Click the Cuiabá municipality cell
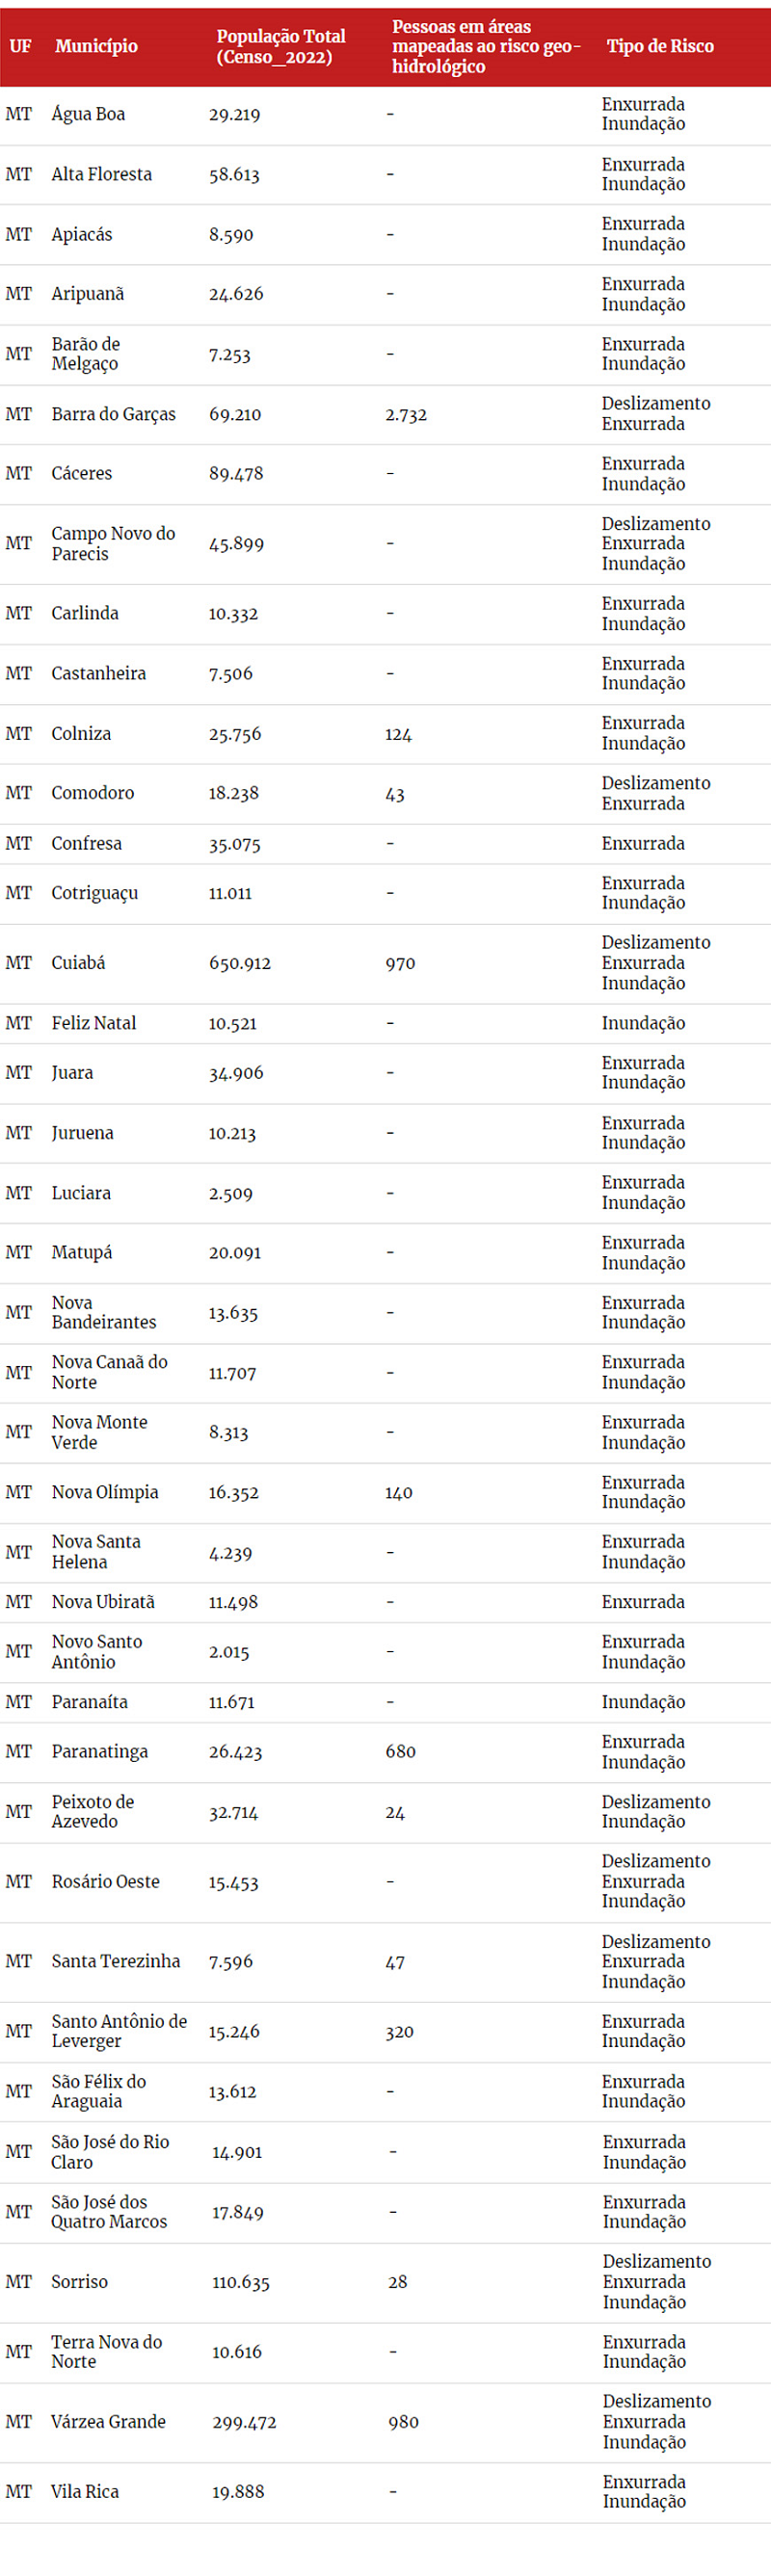 click(x=78, y=963)
